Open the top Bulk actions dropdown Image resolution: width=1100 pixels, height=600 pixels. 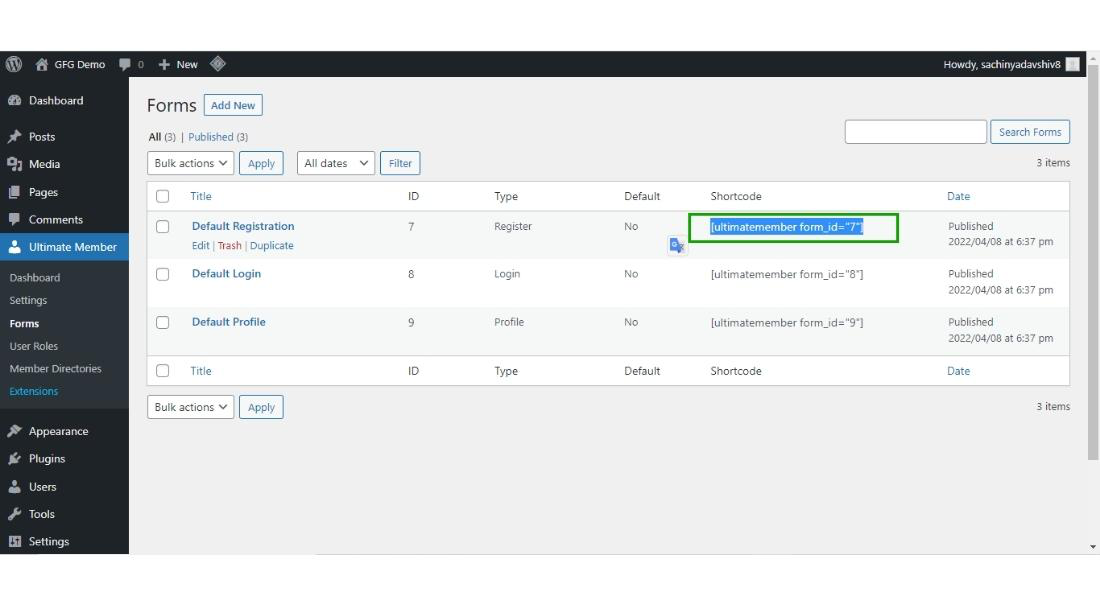pos(190,163)
